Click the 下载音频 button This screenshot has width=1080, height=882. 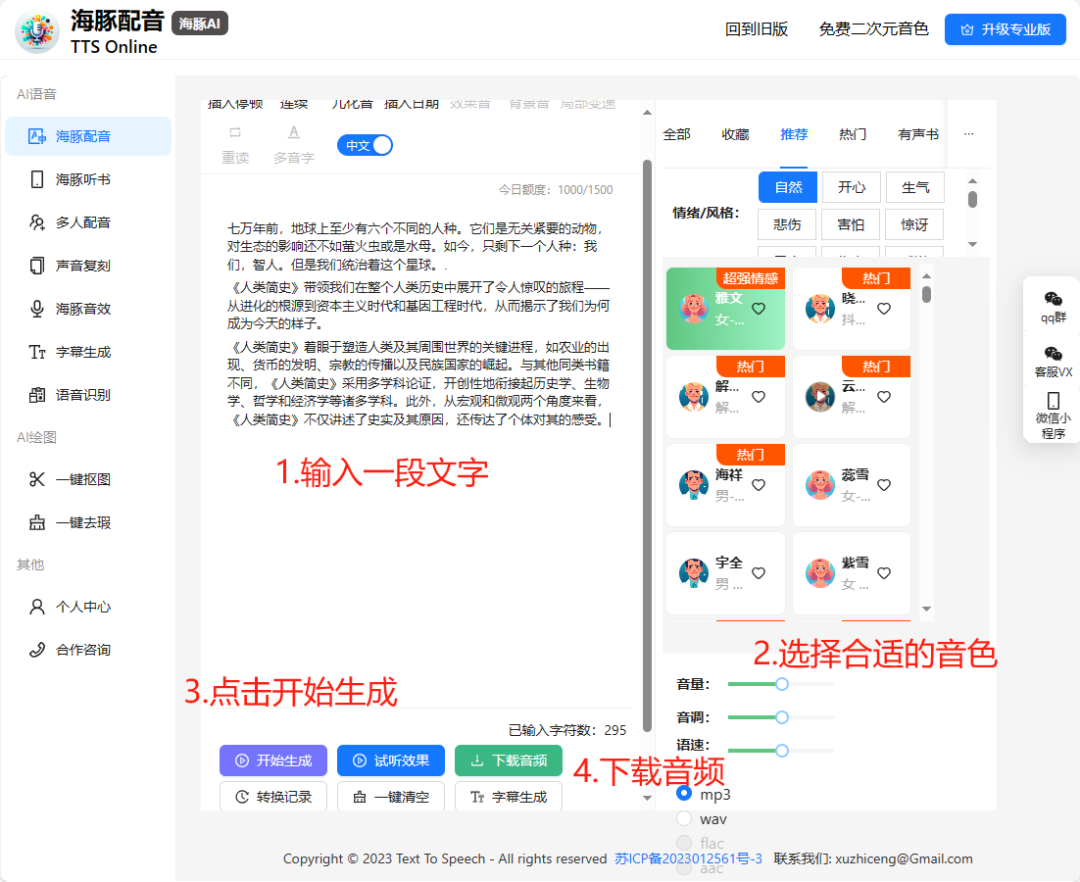[508, 761]
